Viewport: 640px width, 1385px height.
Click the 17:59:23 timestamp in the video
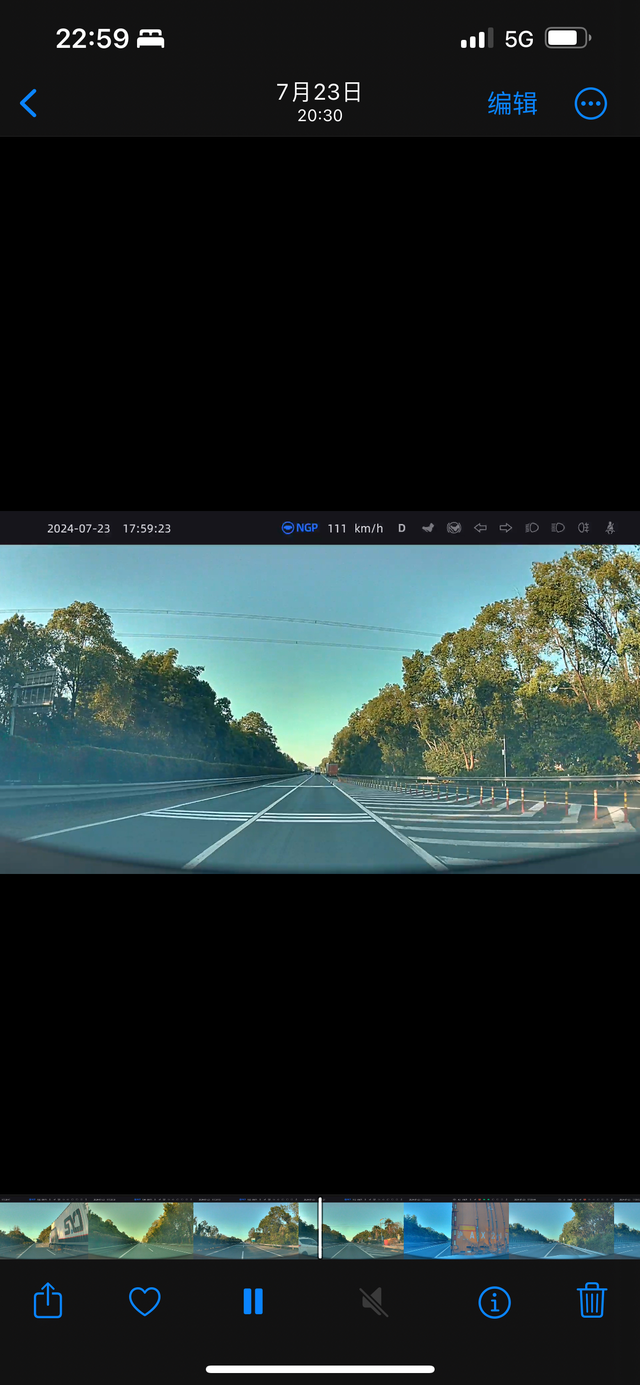(x=147, y=528)
